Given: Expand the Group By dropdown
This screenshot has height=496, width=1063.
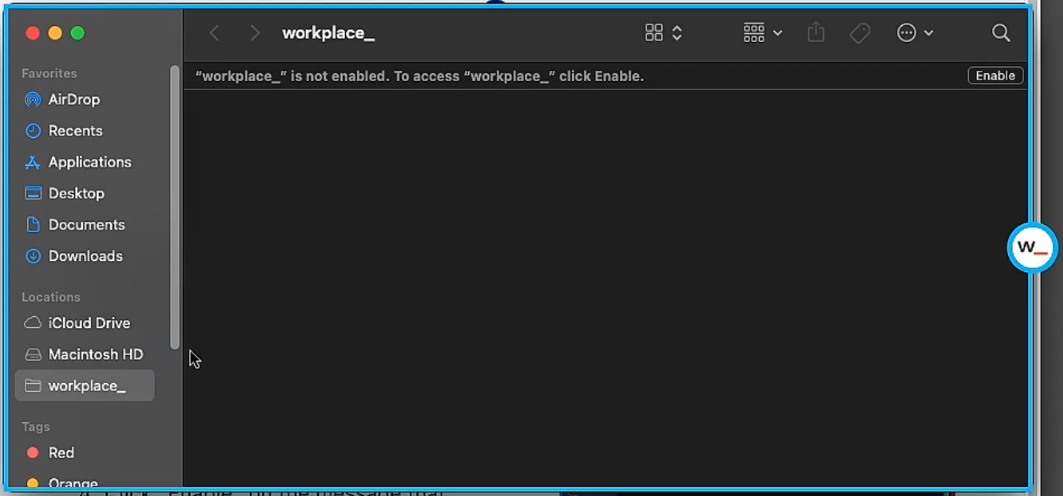Looking at the screenshot, I should (762, 33).
